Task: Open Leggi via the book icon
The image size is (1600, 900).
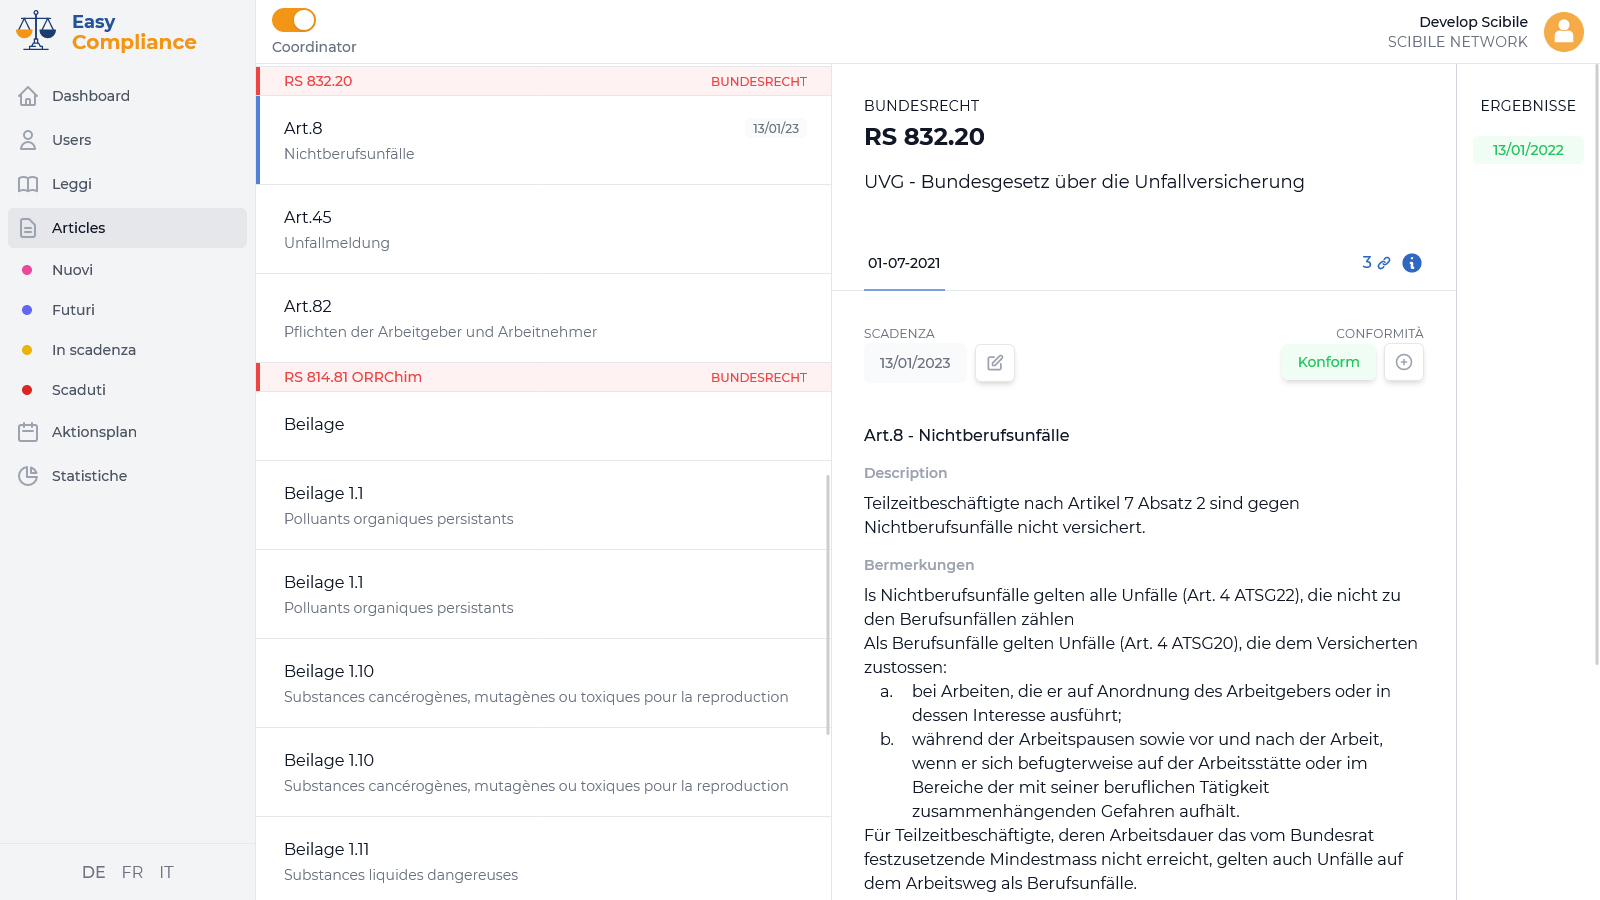Action: (x=28, y=184)
